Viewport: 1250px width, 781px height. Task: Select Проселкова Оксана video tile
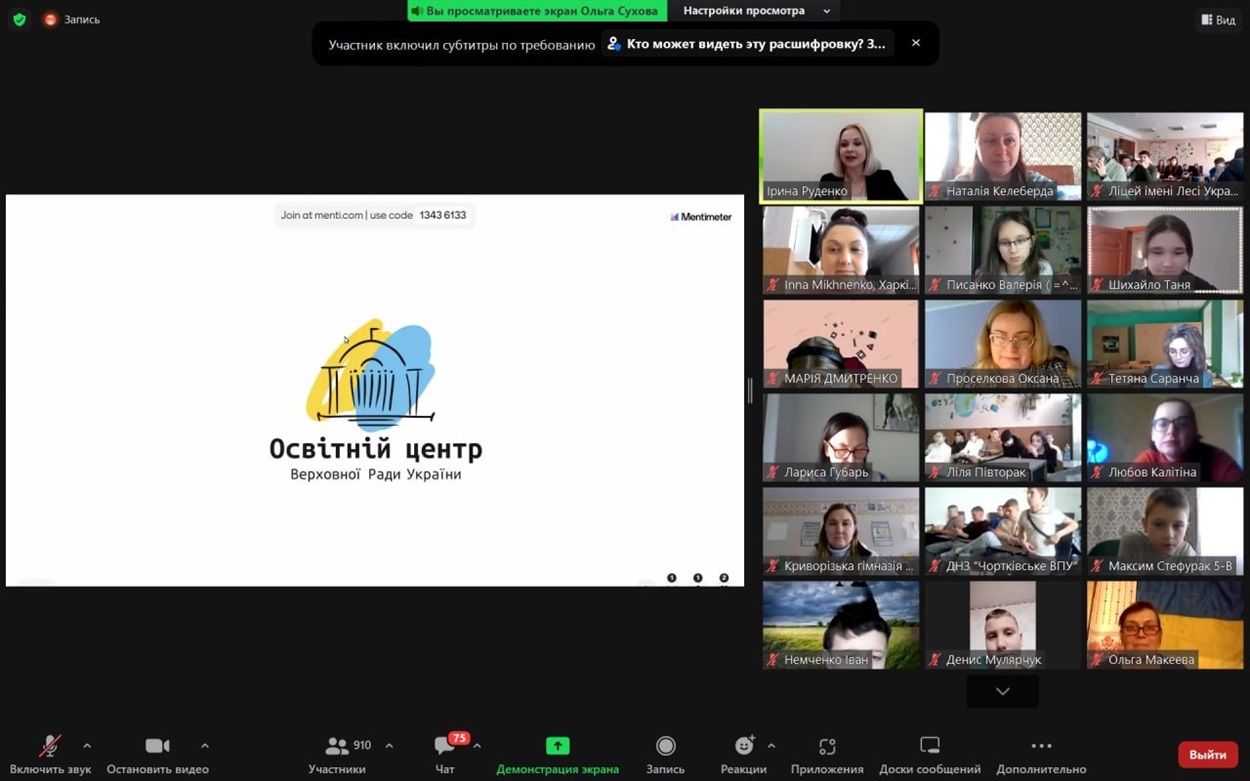(1003, 344)
